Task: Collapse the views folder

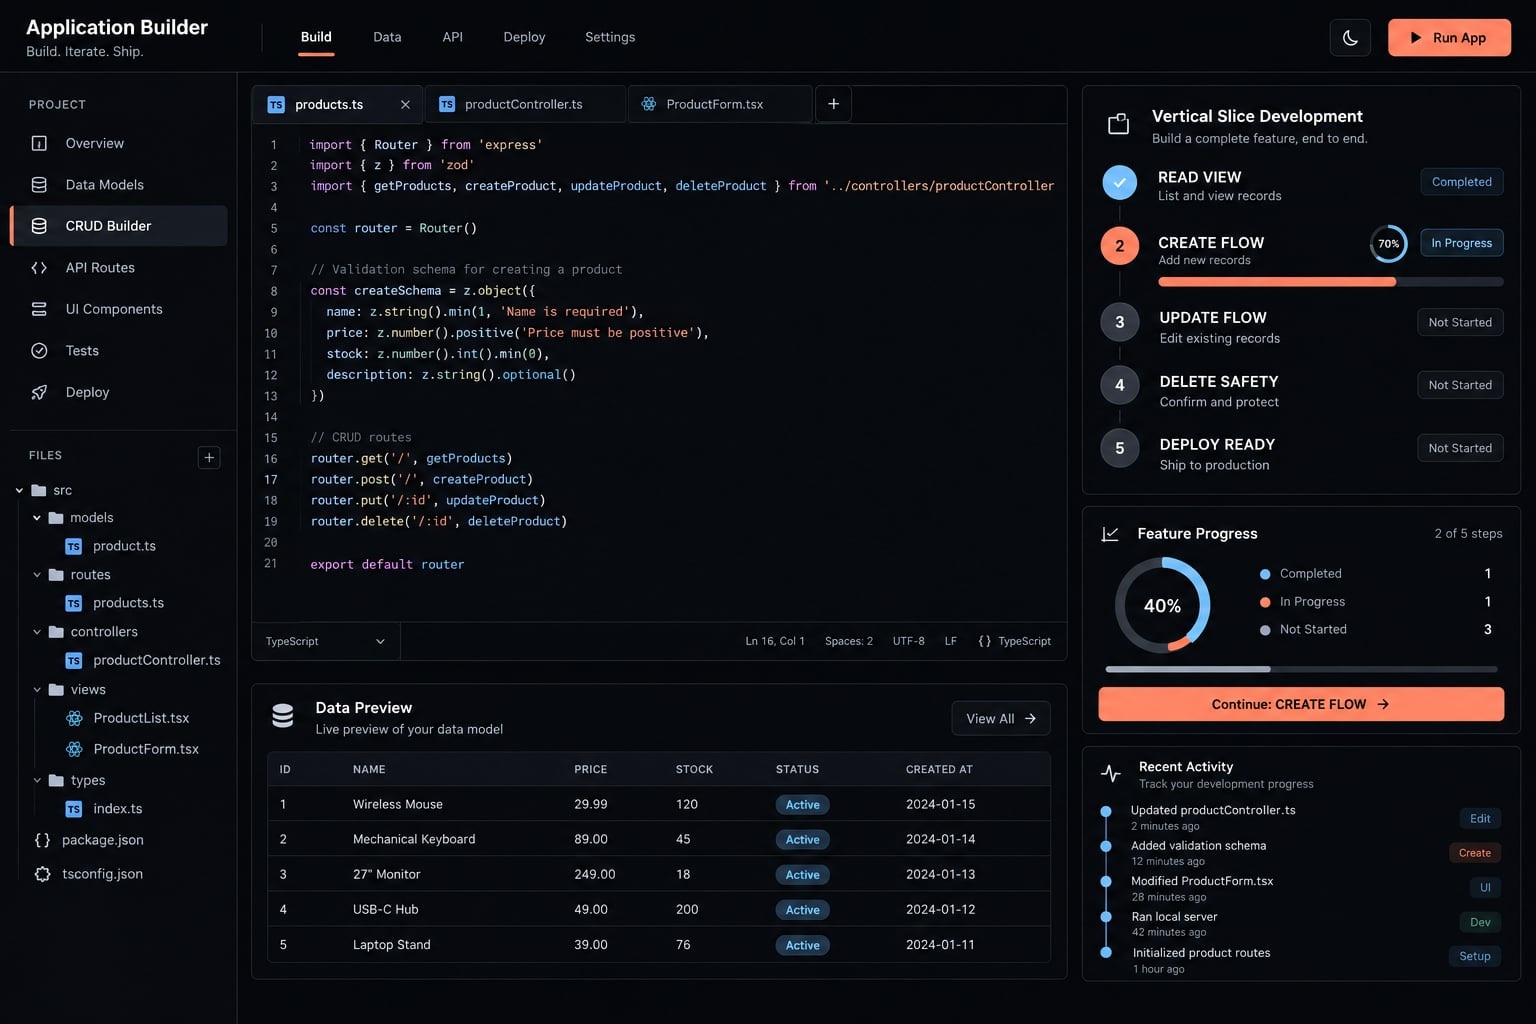Action: pos(37,690)
